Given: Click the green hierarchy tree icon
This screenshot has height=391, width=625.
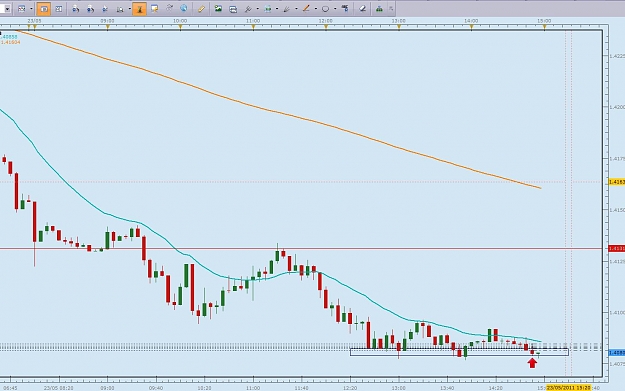Looking at the screenshot, I should click(379, 8).
